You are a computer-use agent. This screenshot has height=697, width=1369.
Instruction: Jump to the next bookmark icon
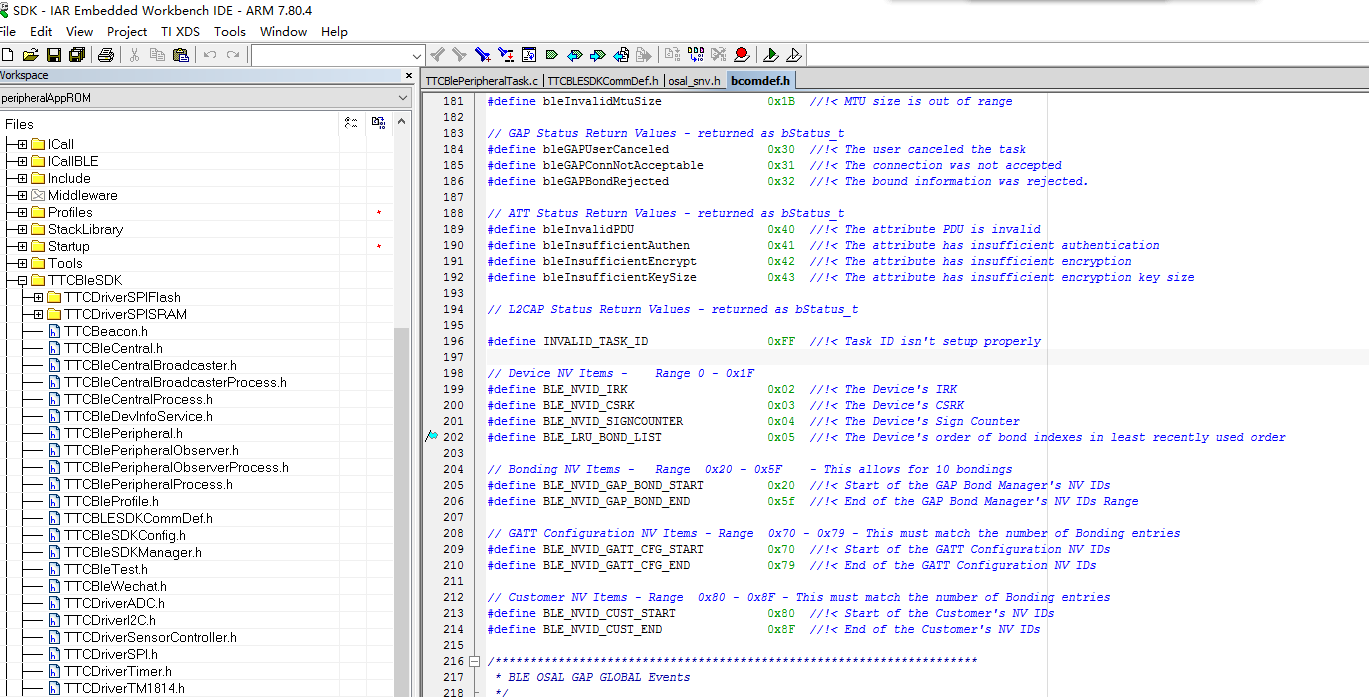pyautogui.click(x=598, y=55)
